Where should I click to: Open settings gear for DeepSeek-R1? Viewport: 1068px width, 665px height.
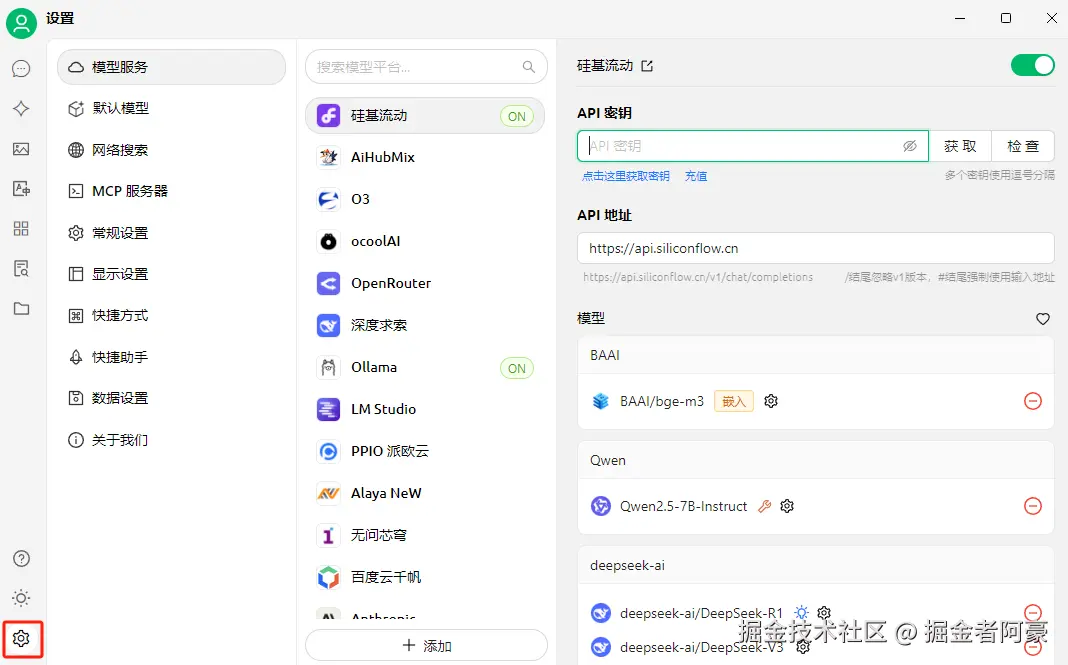pyautogui.click(x=824, y=613)
